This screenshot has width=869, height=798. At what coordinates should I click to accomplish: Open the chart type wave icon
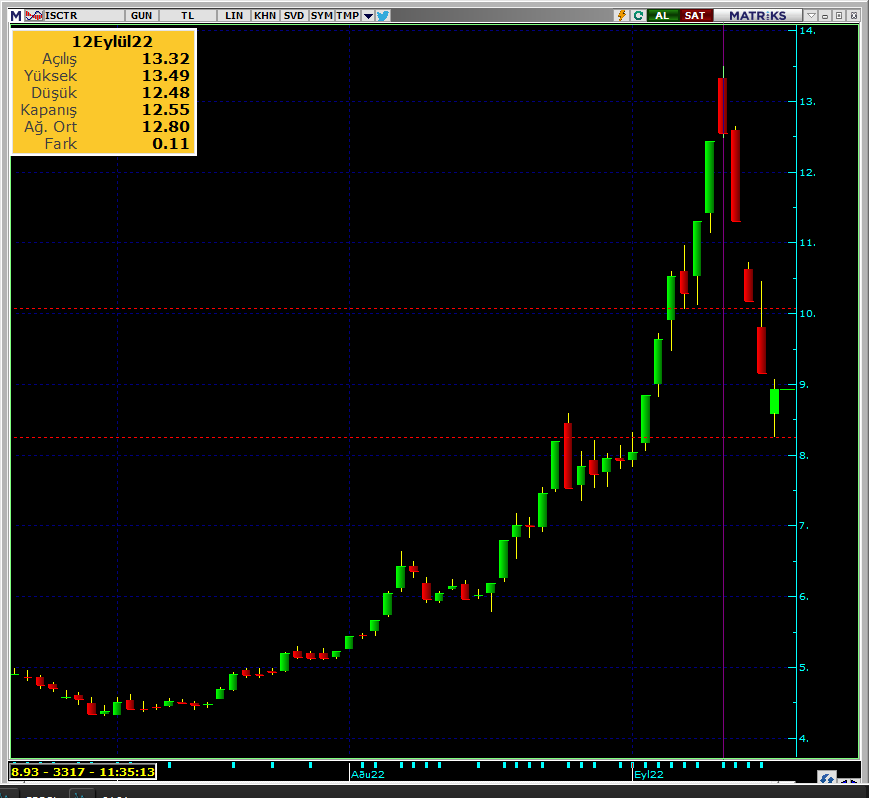[x=33, y=16]
